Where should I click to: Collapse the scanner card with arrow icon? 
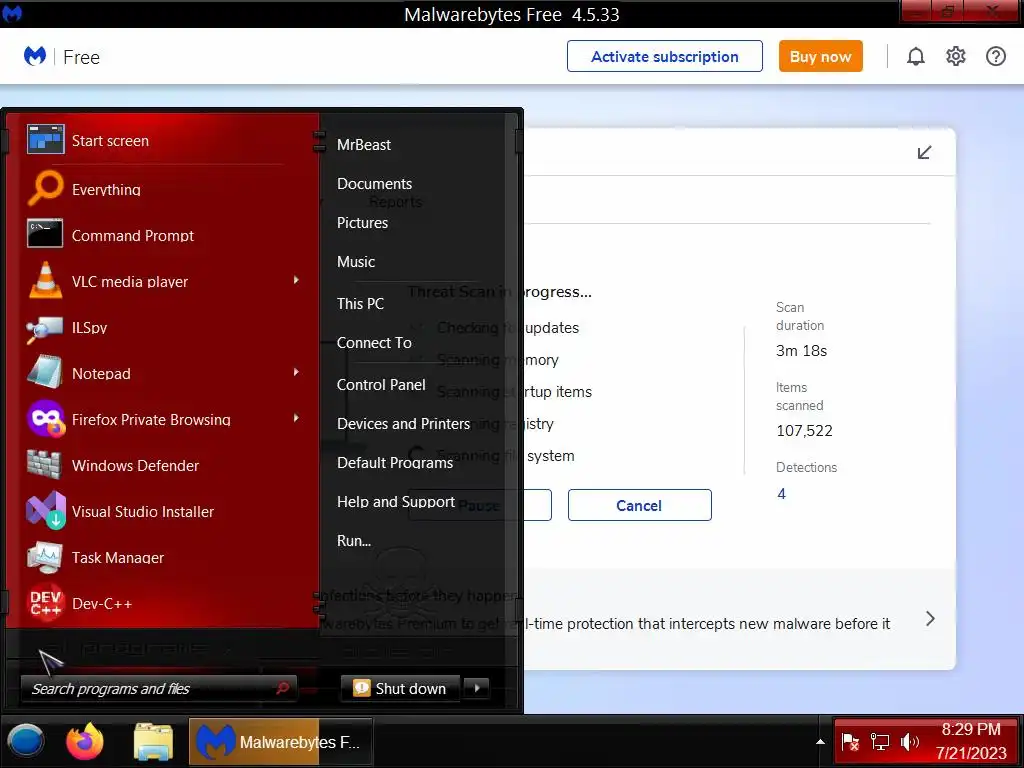click(924, 153)
